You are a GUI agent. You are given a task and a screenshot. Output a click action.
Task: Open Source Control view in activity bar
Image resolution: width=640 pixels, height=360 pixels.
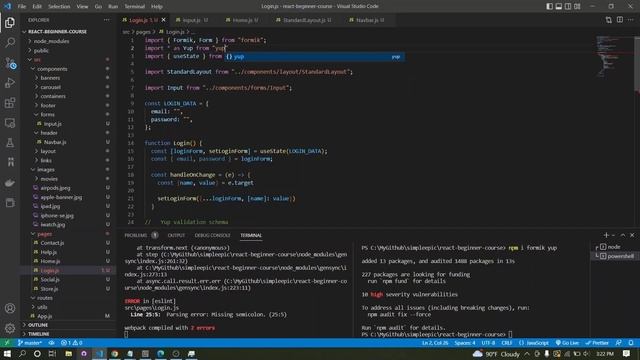(x=10, y=63)
